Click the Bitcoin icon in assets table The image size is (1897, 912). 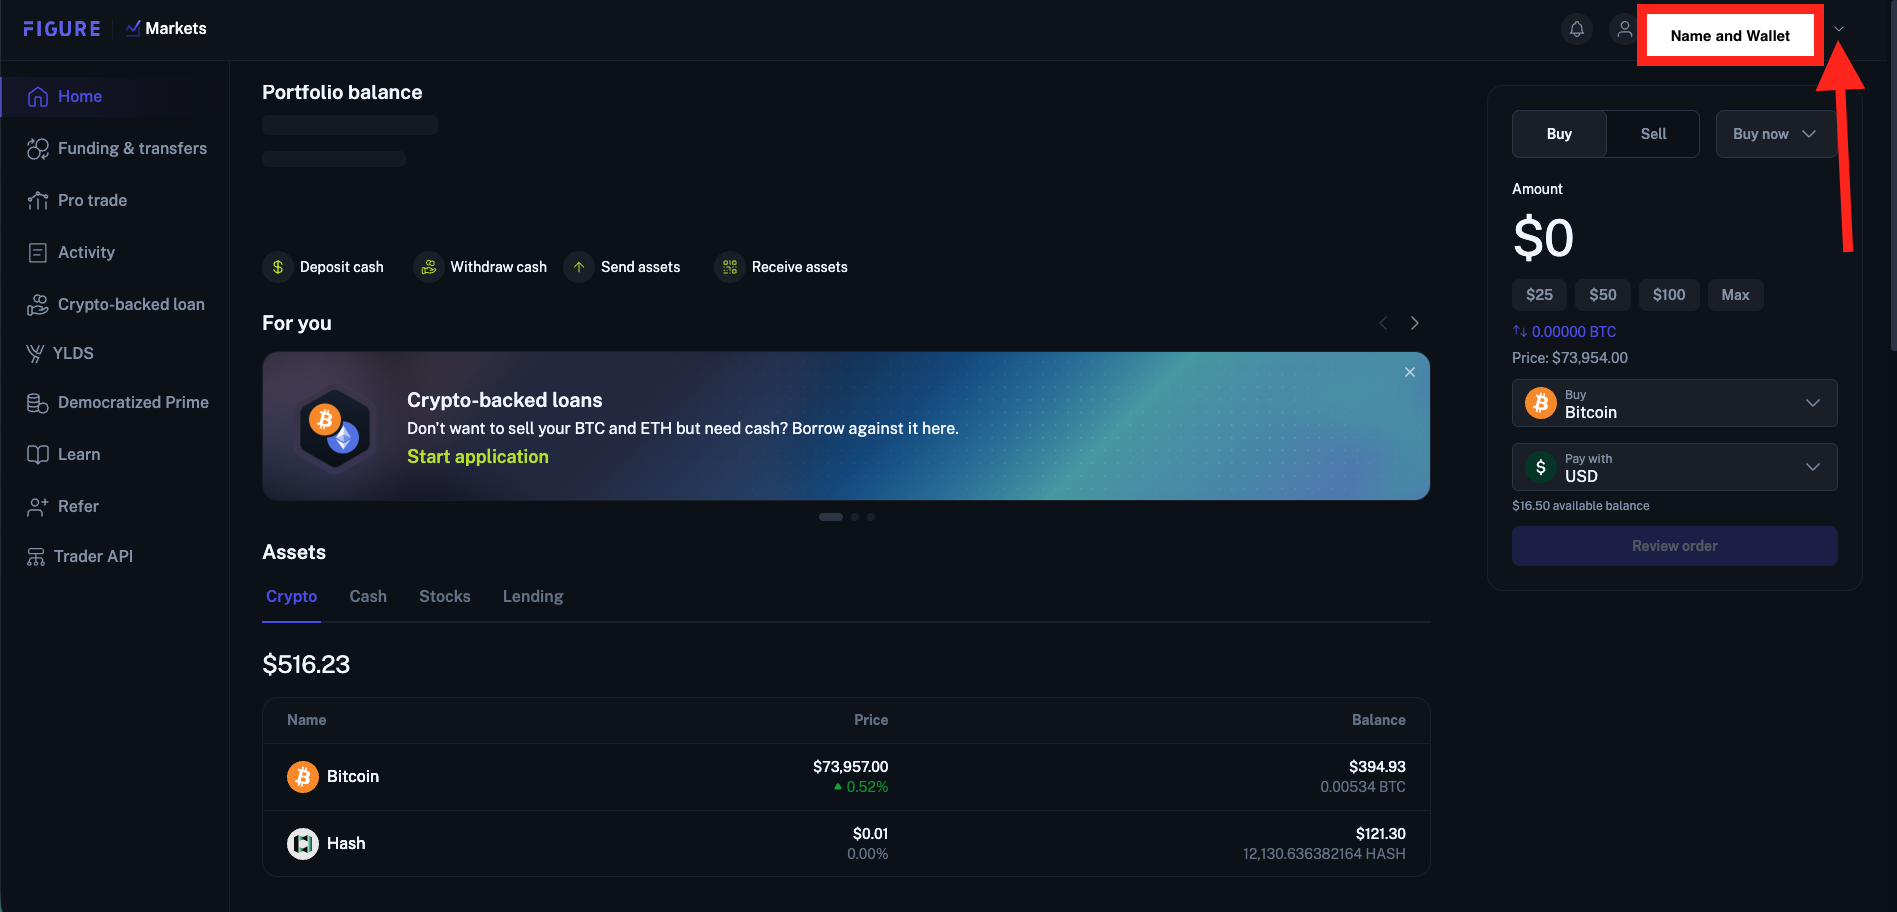(x=303, y=777)
